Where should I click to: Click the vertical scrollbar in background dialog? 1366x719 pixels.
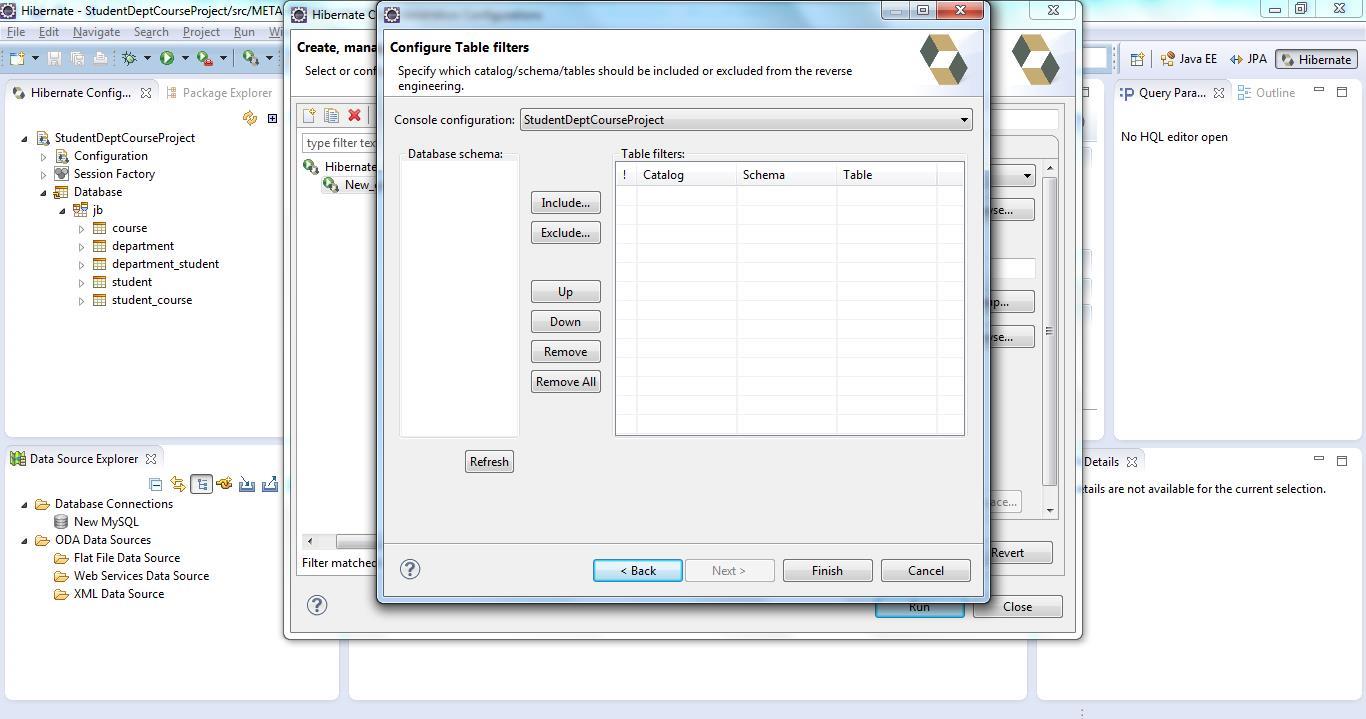(1049, 332)
